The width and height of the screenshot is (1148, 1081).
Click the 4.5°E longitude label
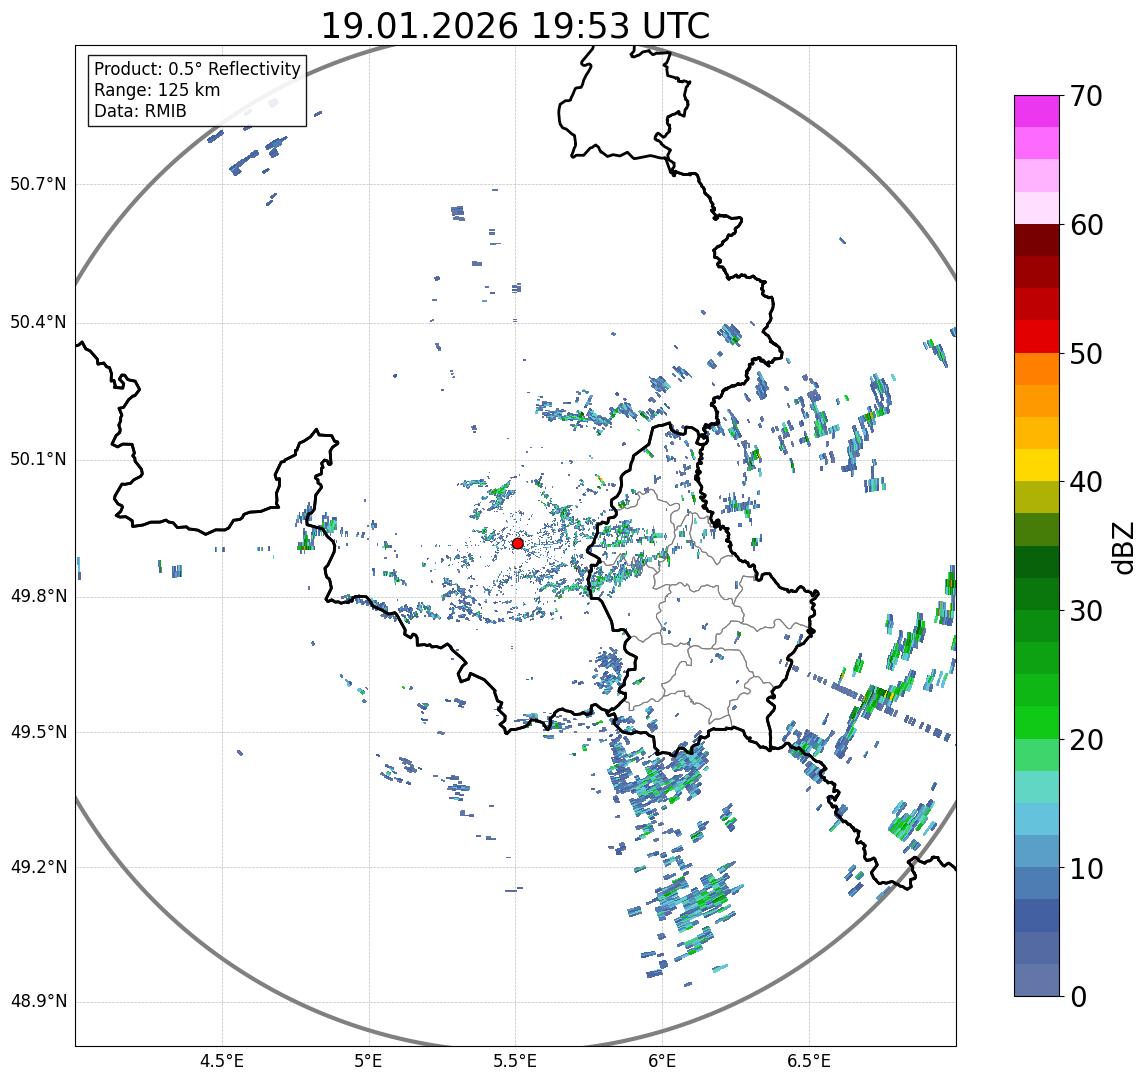click(x=222, y=1061)
